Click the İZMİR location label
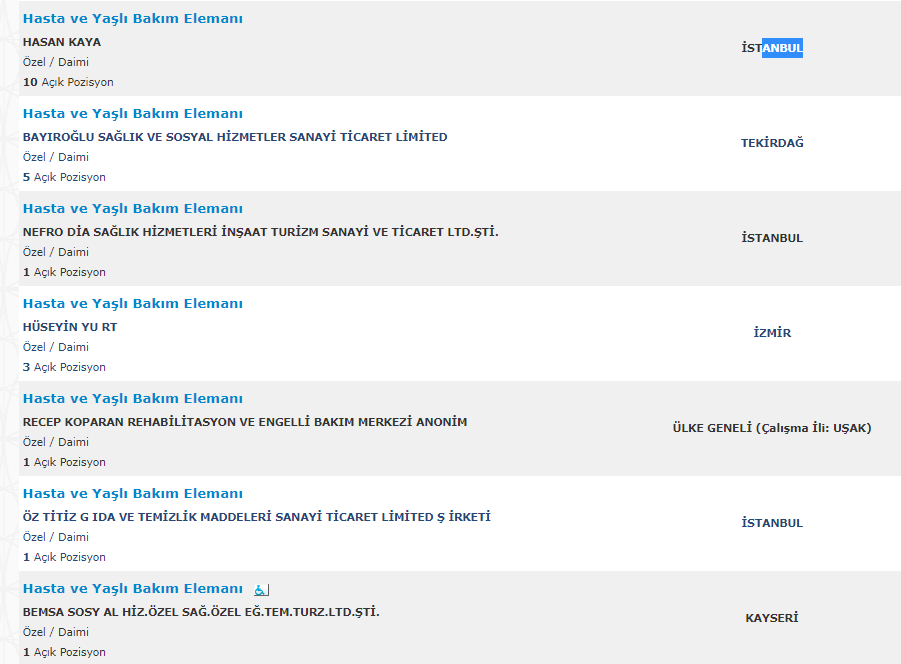The image size is (901, 664). (772, 333)
